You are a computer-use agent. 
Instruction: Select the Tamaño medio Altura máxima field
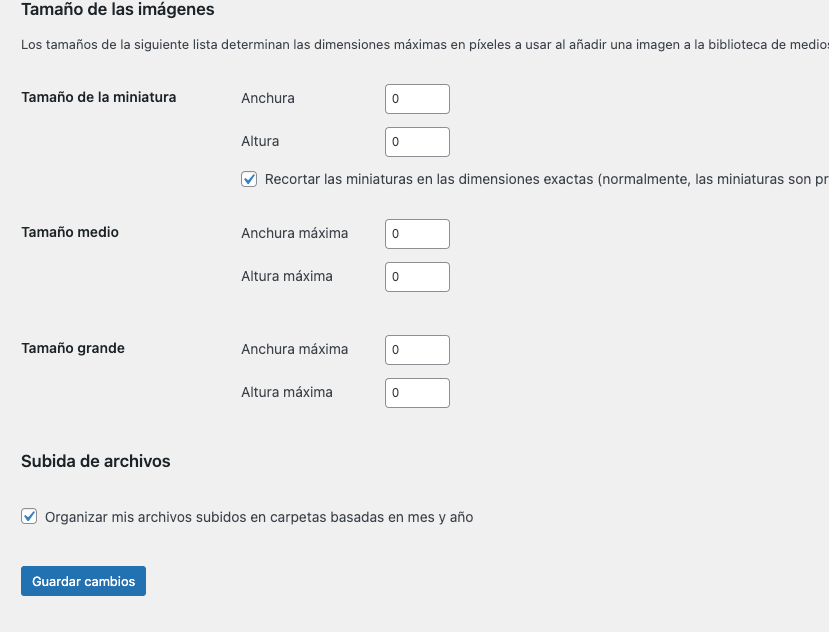coord(417,277)
